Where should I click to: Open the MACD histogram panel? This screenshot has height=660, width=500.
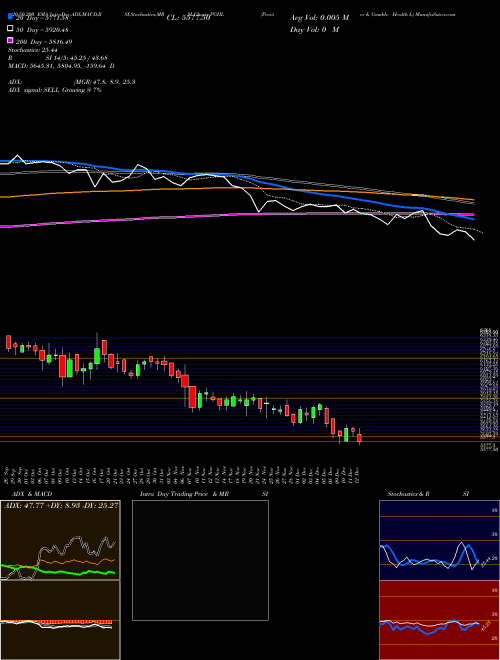[60, 620]
